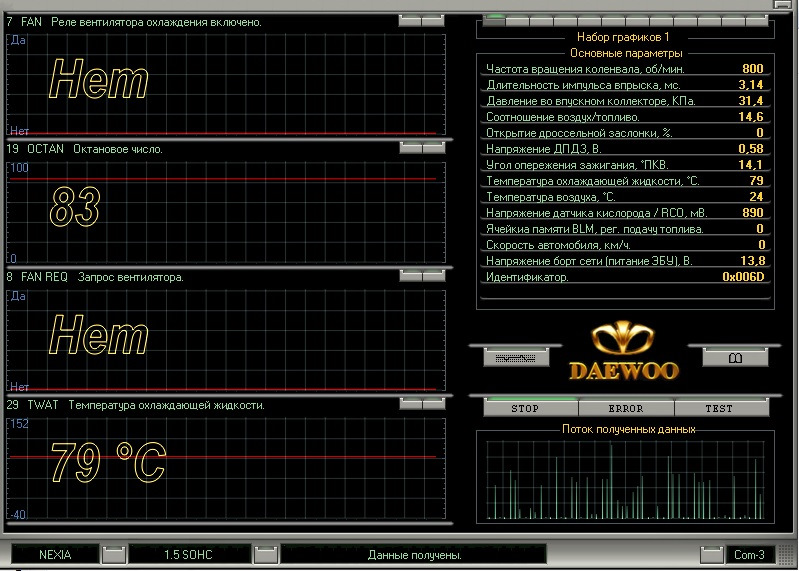Click left small button of FAN REQ graph header
The width and height of the screenshot is (799, 571).
click(411, 276)
